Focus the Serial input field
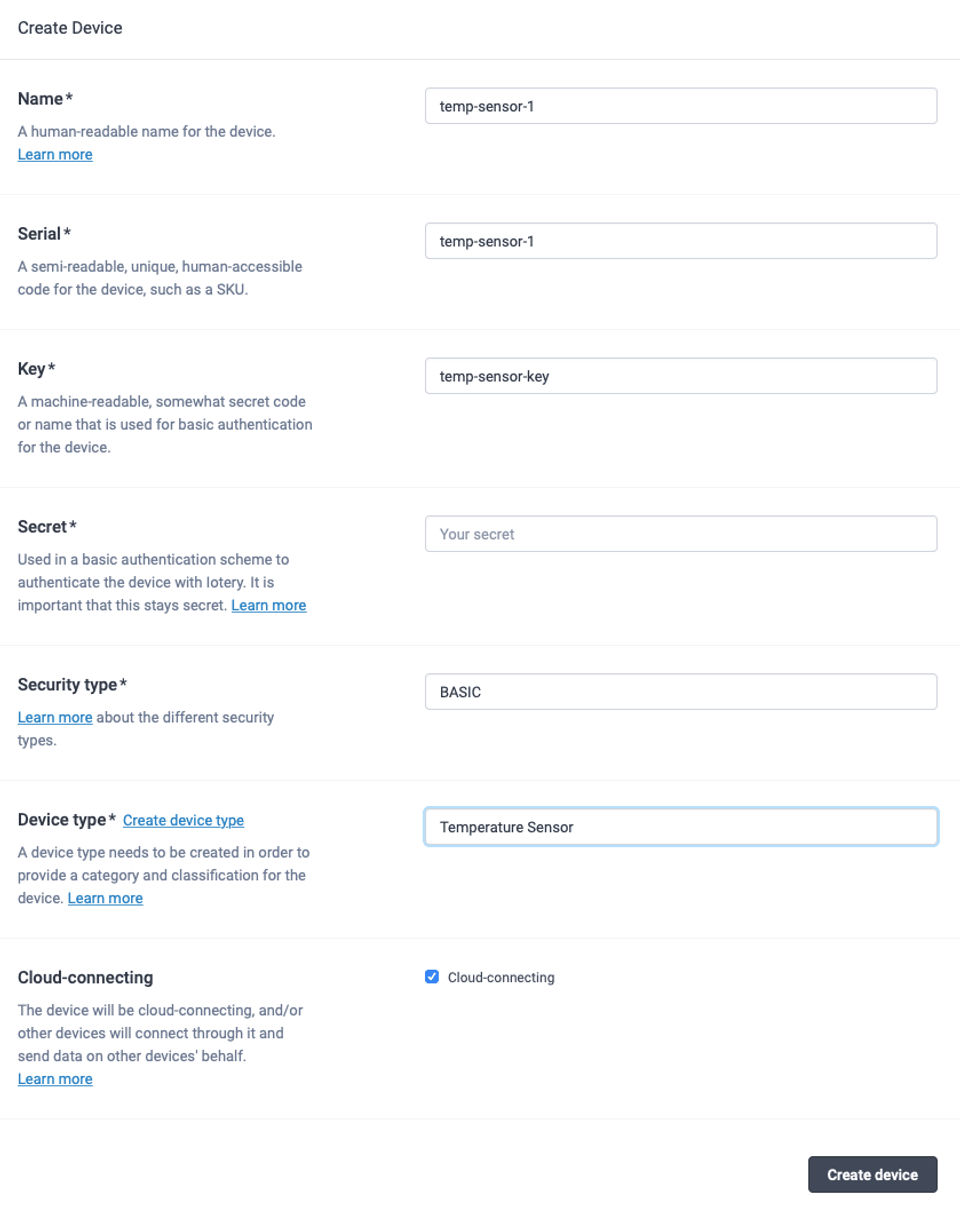The width and height of the screenshot is (960, 1214). click(681, 241)
